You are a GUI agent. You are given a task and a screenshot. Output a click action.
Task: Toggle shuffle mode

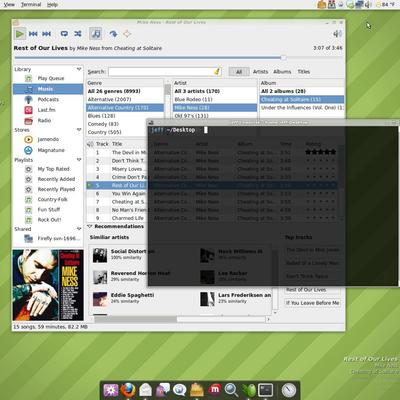(78, 34)
